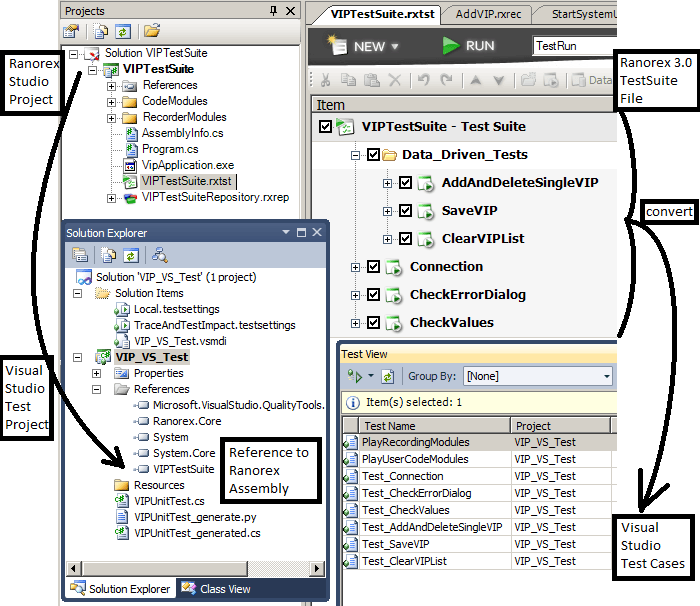Click the Show All Files icon in Projects toolbar
The width and height of the screenshot is (700, 606).
tap(100, 31)
